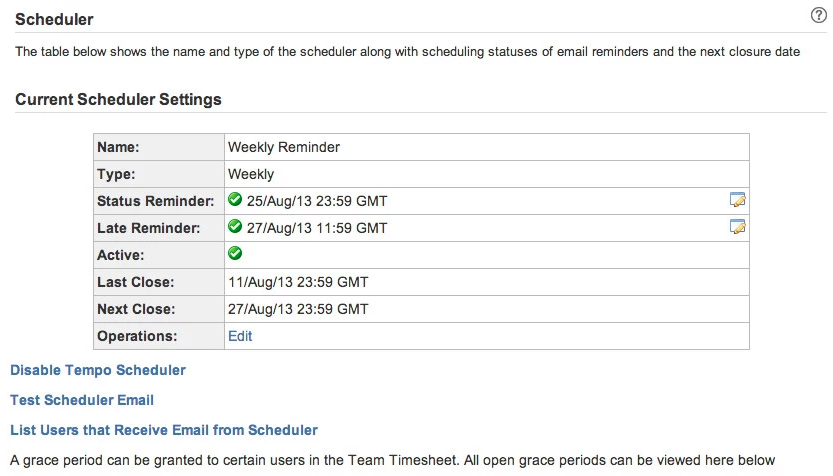Click the Disable Tempo Scheduler link
The image size is (833, 476).
98,370
